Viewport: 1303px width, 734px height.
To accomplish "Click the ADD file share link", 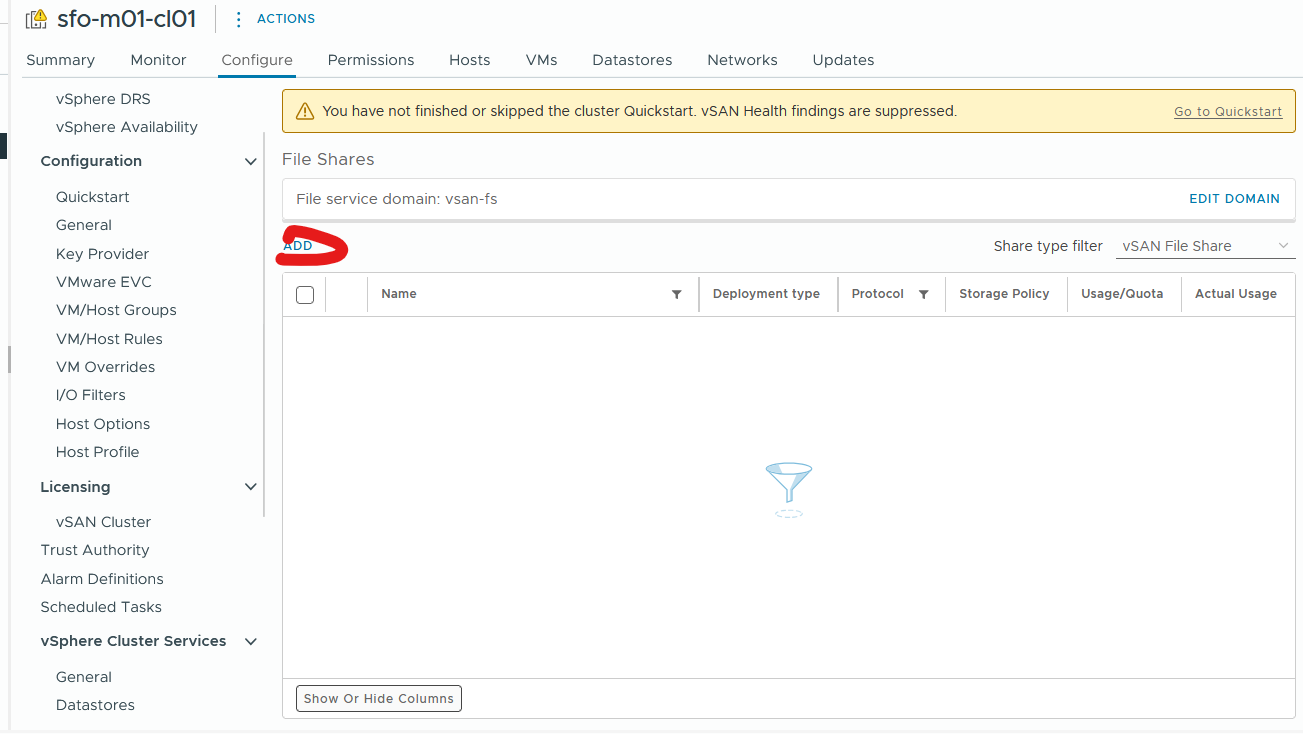I will 298,246.
